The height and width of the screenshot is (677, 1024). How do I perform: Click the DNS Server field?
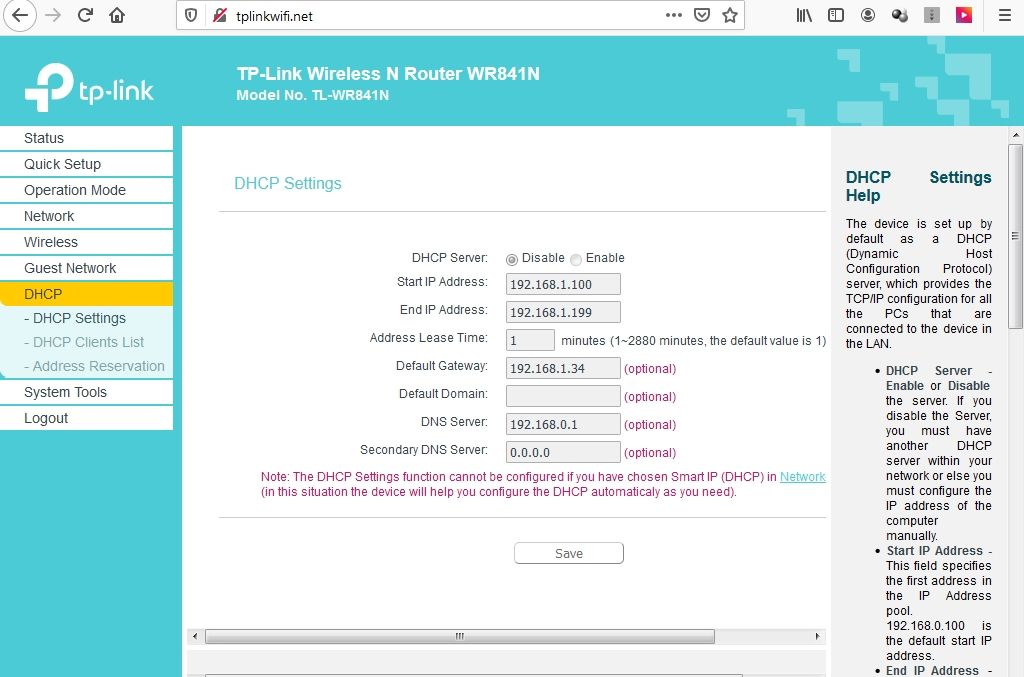pos(563,424)
